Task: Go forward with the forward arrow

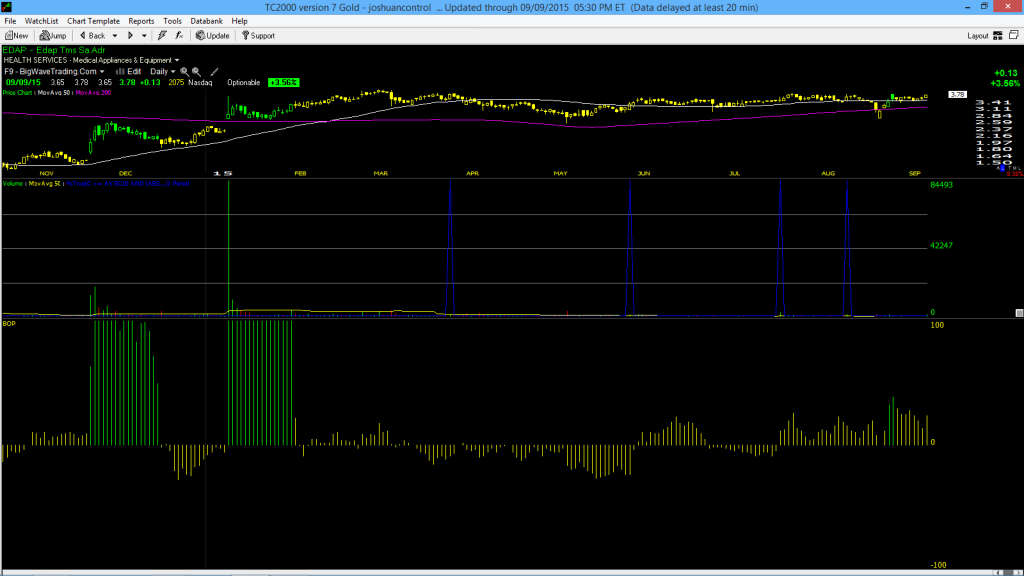Action: tap(131, 36)
